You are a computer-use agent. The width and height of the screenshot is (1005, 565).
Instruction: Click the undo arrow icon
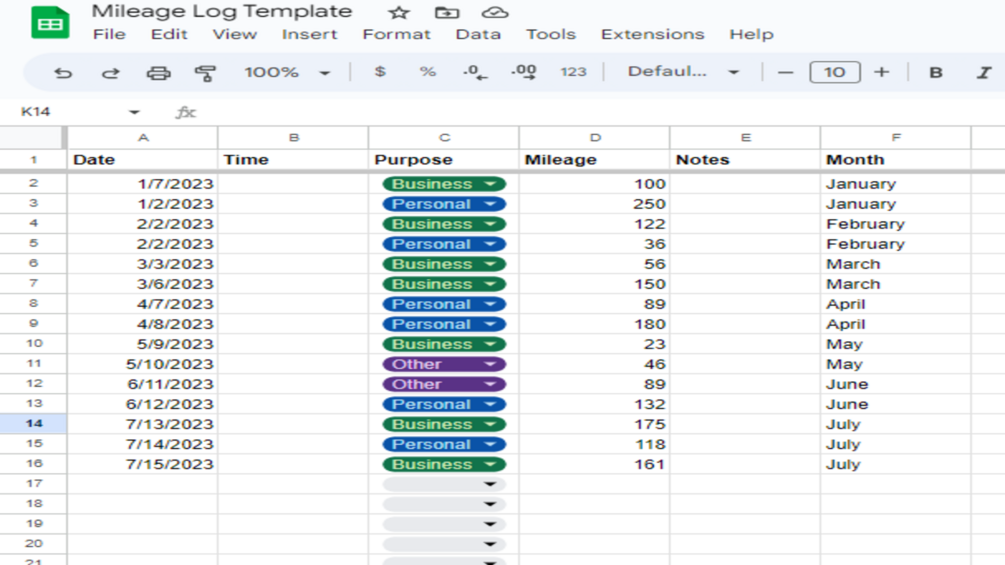pyautogui.click(x=63, y=72)
